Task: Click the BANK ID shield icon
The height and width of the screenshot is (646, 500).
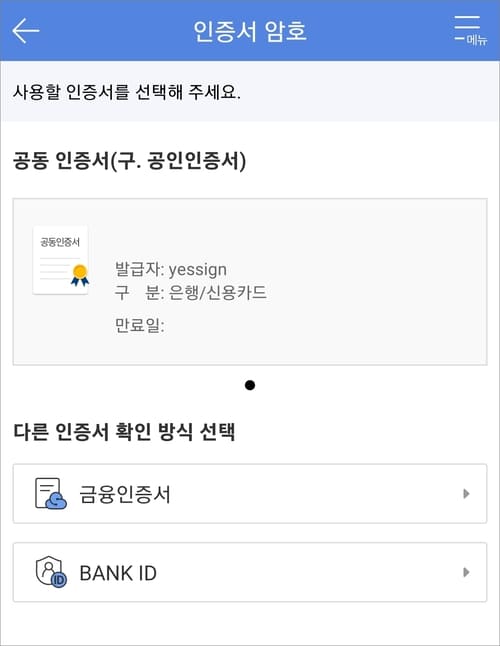Action: tap(51, 572)
